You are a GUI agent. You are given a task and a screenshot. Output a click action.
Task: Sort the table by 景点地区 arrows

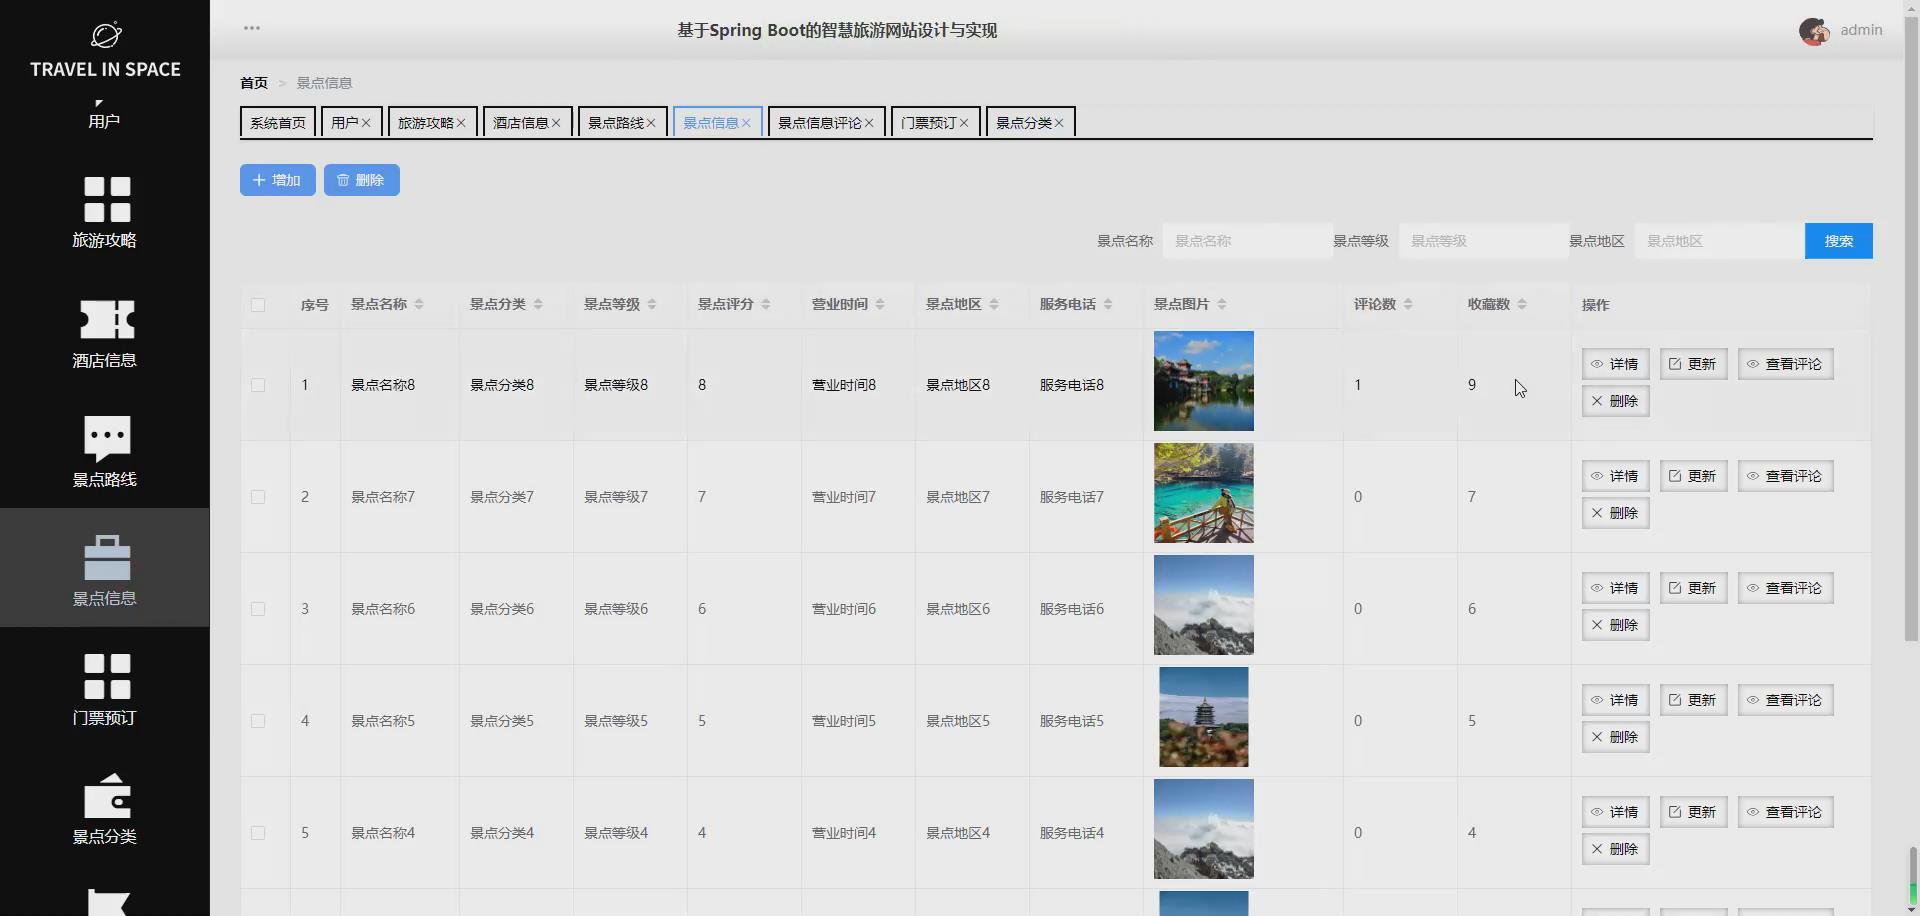pyautogui.click(x=994, y=304)
